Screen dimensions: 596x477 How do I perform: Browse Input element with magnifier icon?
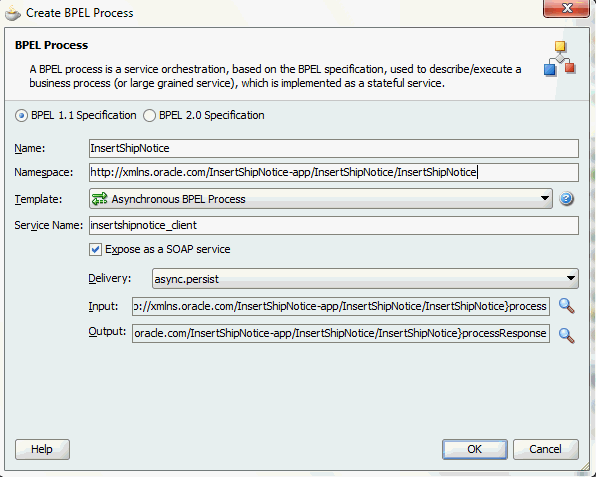point(566,306)
